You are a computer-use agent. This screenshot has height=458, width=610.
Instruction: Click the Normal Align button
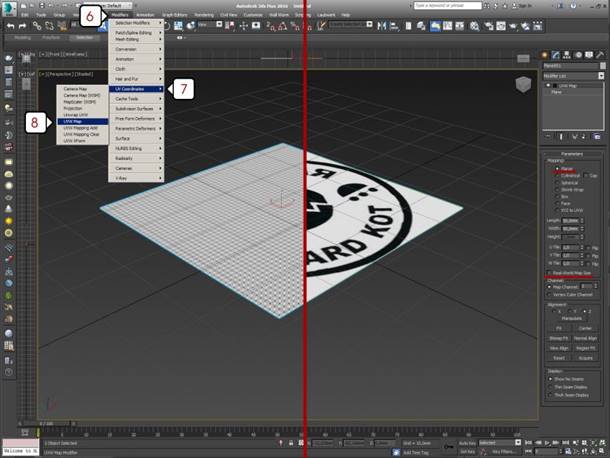tap(585, 339)
